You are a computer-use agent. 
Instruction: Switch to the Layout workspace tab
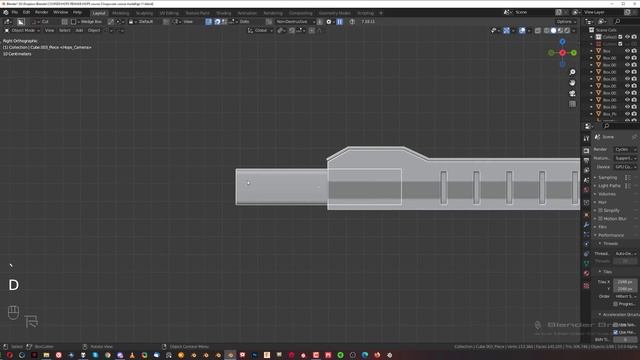[99, 13]
